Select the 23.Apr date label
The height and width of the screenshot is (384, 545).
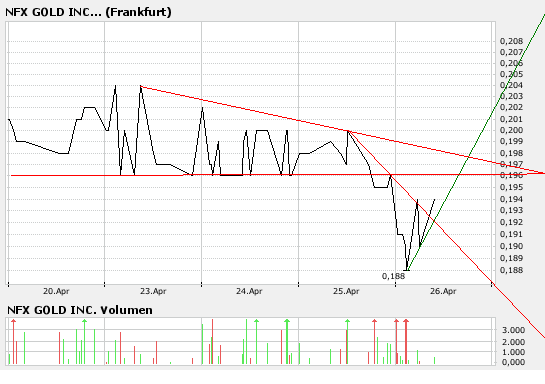point(153,291)
